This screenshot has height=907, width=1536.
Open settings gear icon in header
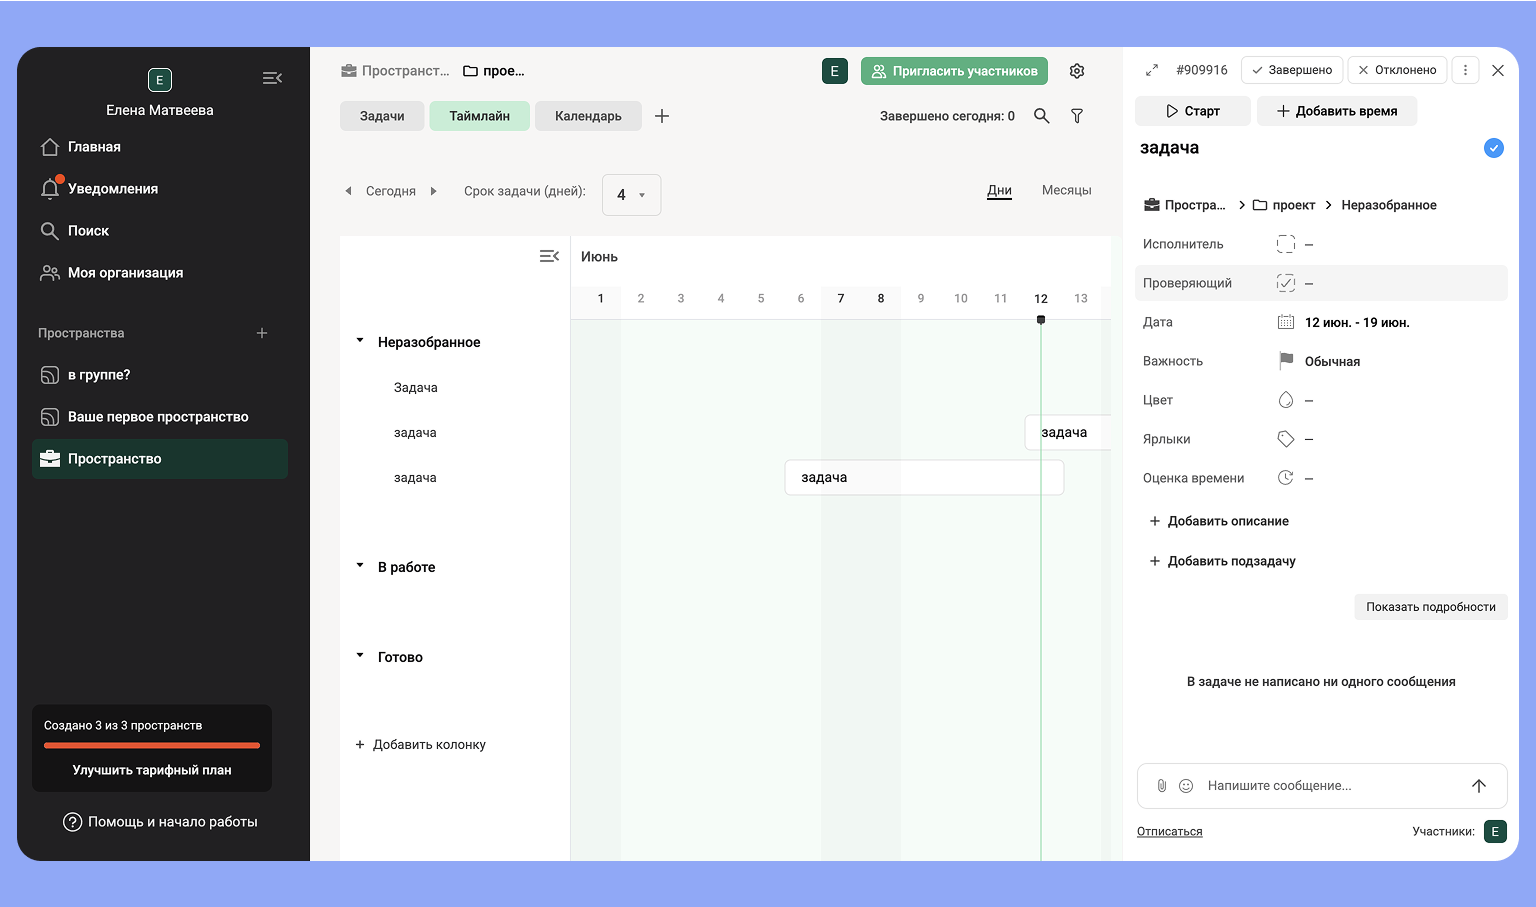(1077, 71)
